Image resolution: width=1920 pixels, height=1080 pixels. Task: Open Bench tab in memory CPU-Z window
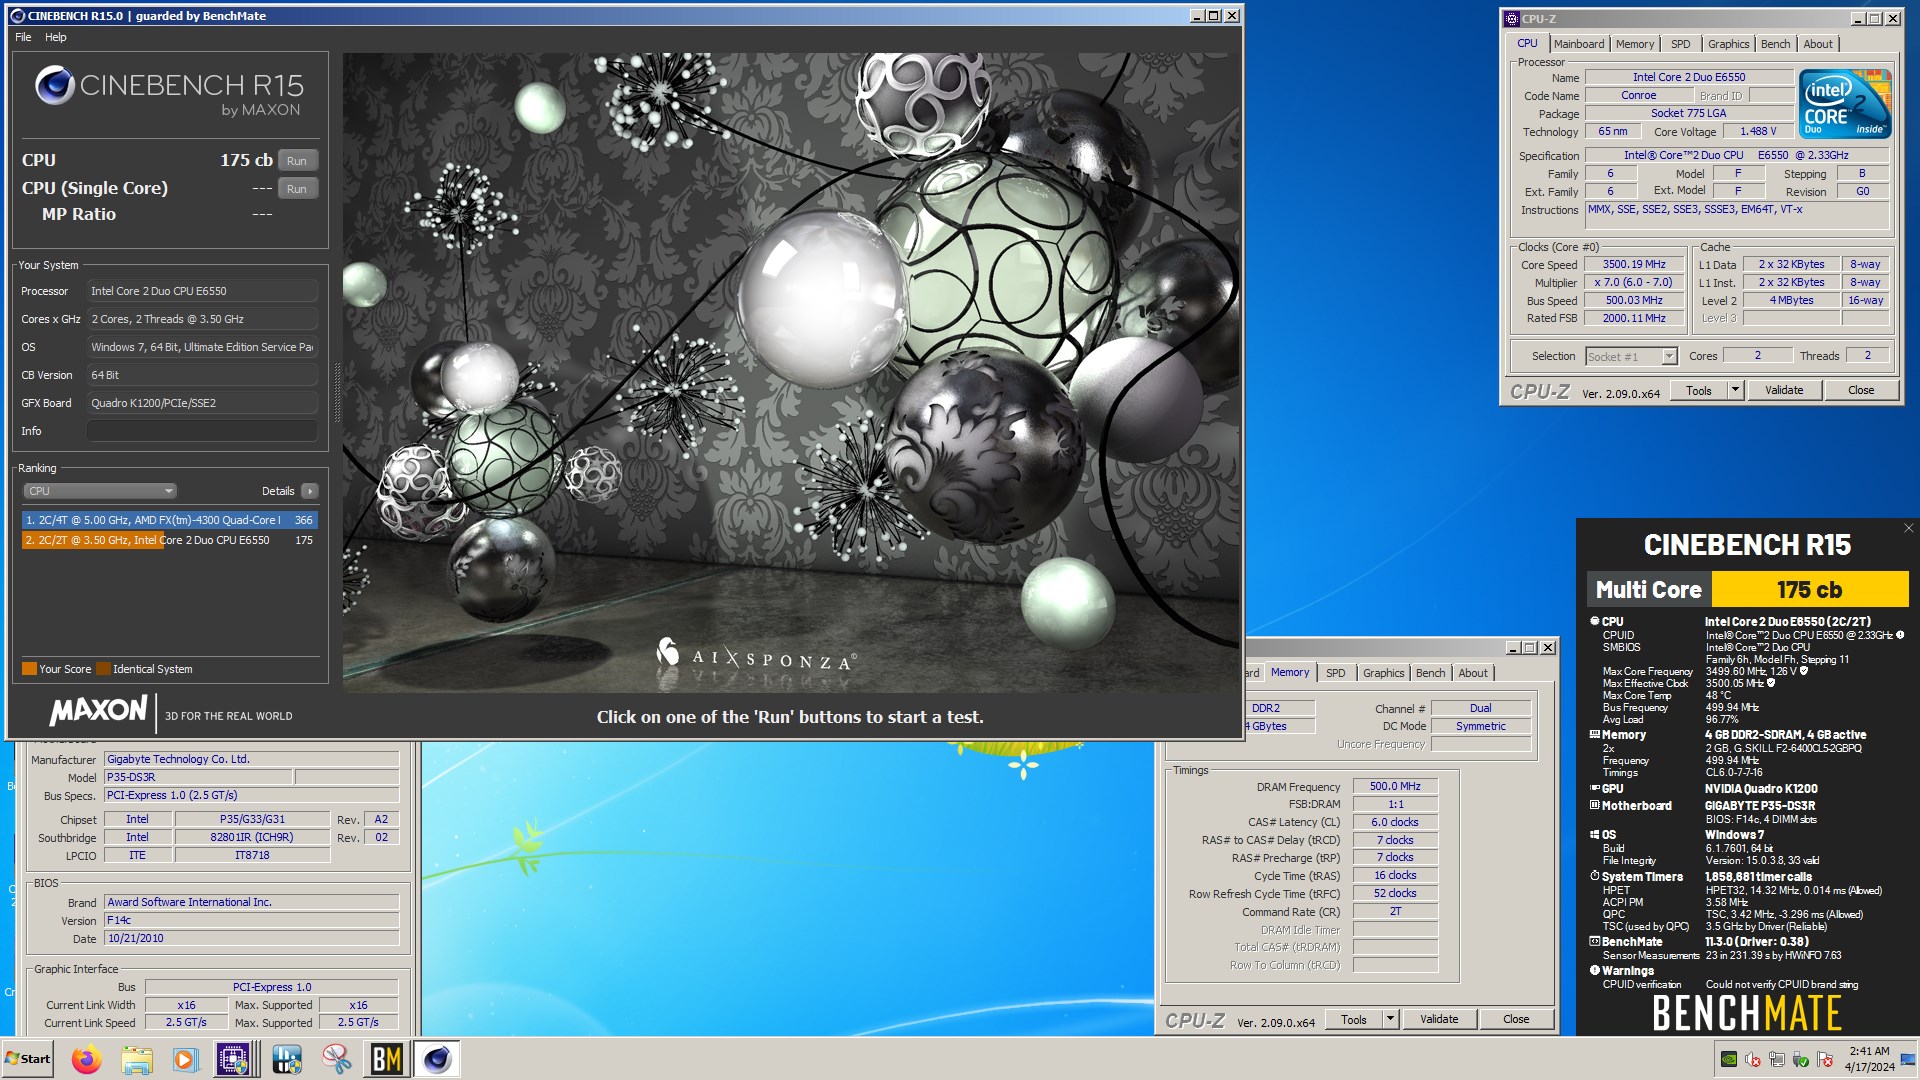click(1430, 673)
